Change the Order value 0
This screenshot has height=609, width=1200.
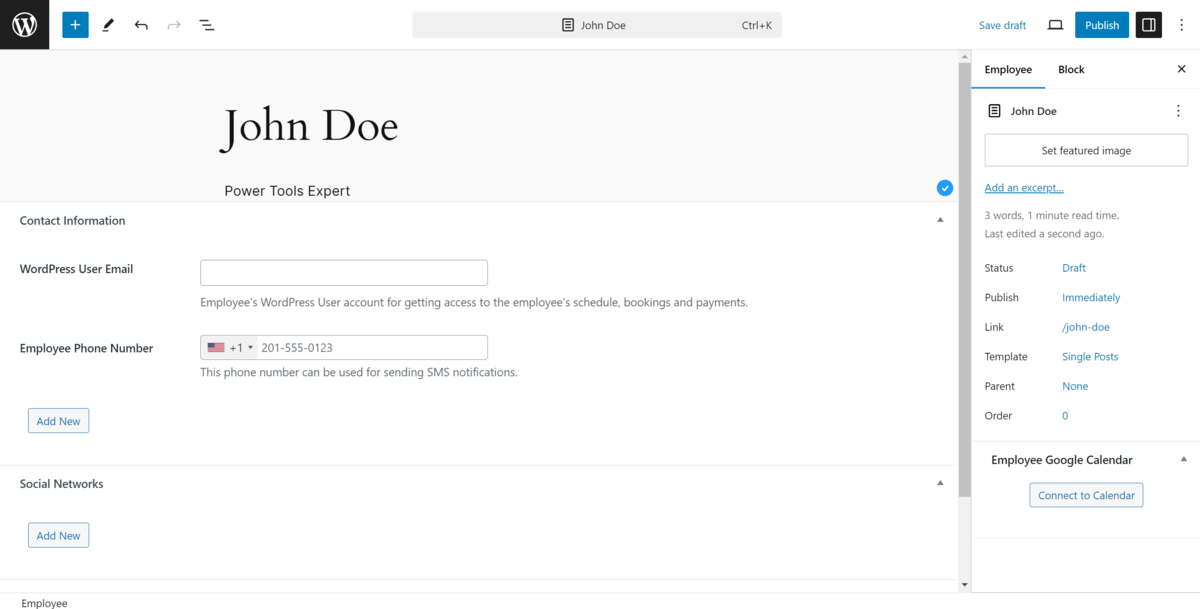coord(1065,415)
